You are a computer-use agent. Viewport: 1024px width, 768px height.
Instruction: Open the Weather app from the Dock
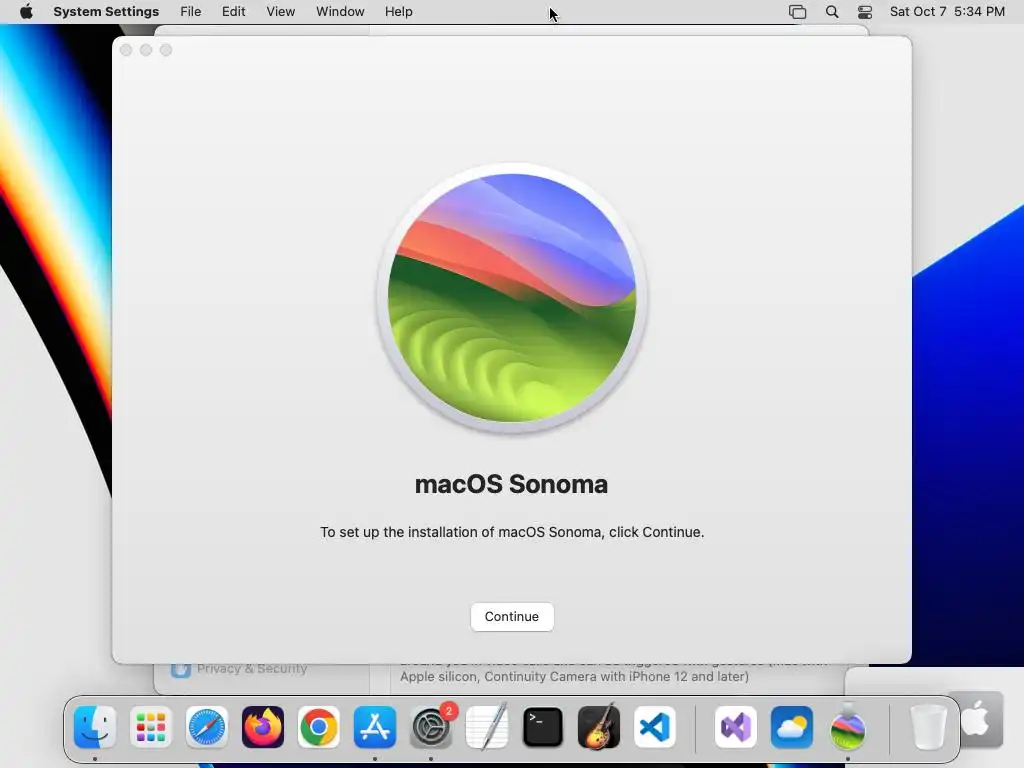(792, 727)
